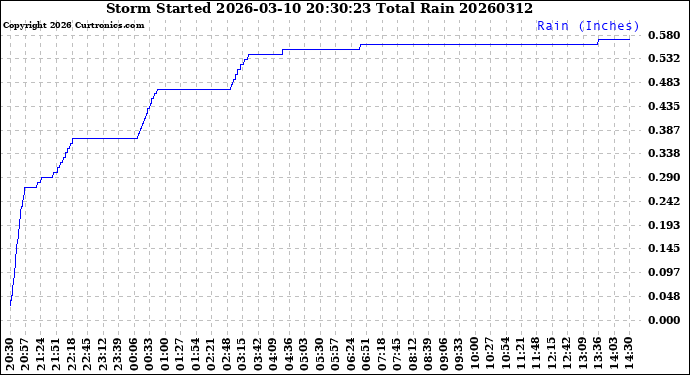The image size is (690, 375).
Task: Click the 0.435 y-axis value
Action: click(x=664, y=106)
